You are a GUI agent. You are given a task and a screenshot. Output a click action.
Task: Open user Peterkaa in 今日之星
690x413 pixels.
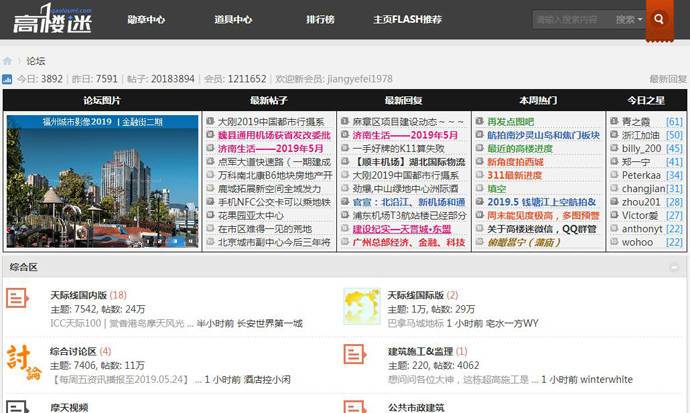click(641, 175)
